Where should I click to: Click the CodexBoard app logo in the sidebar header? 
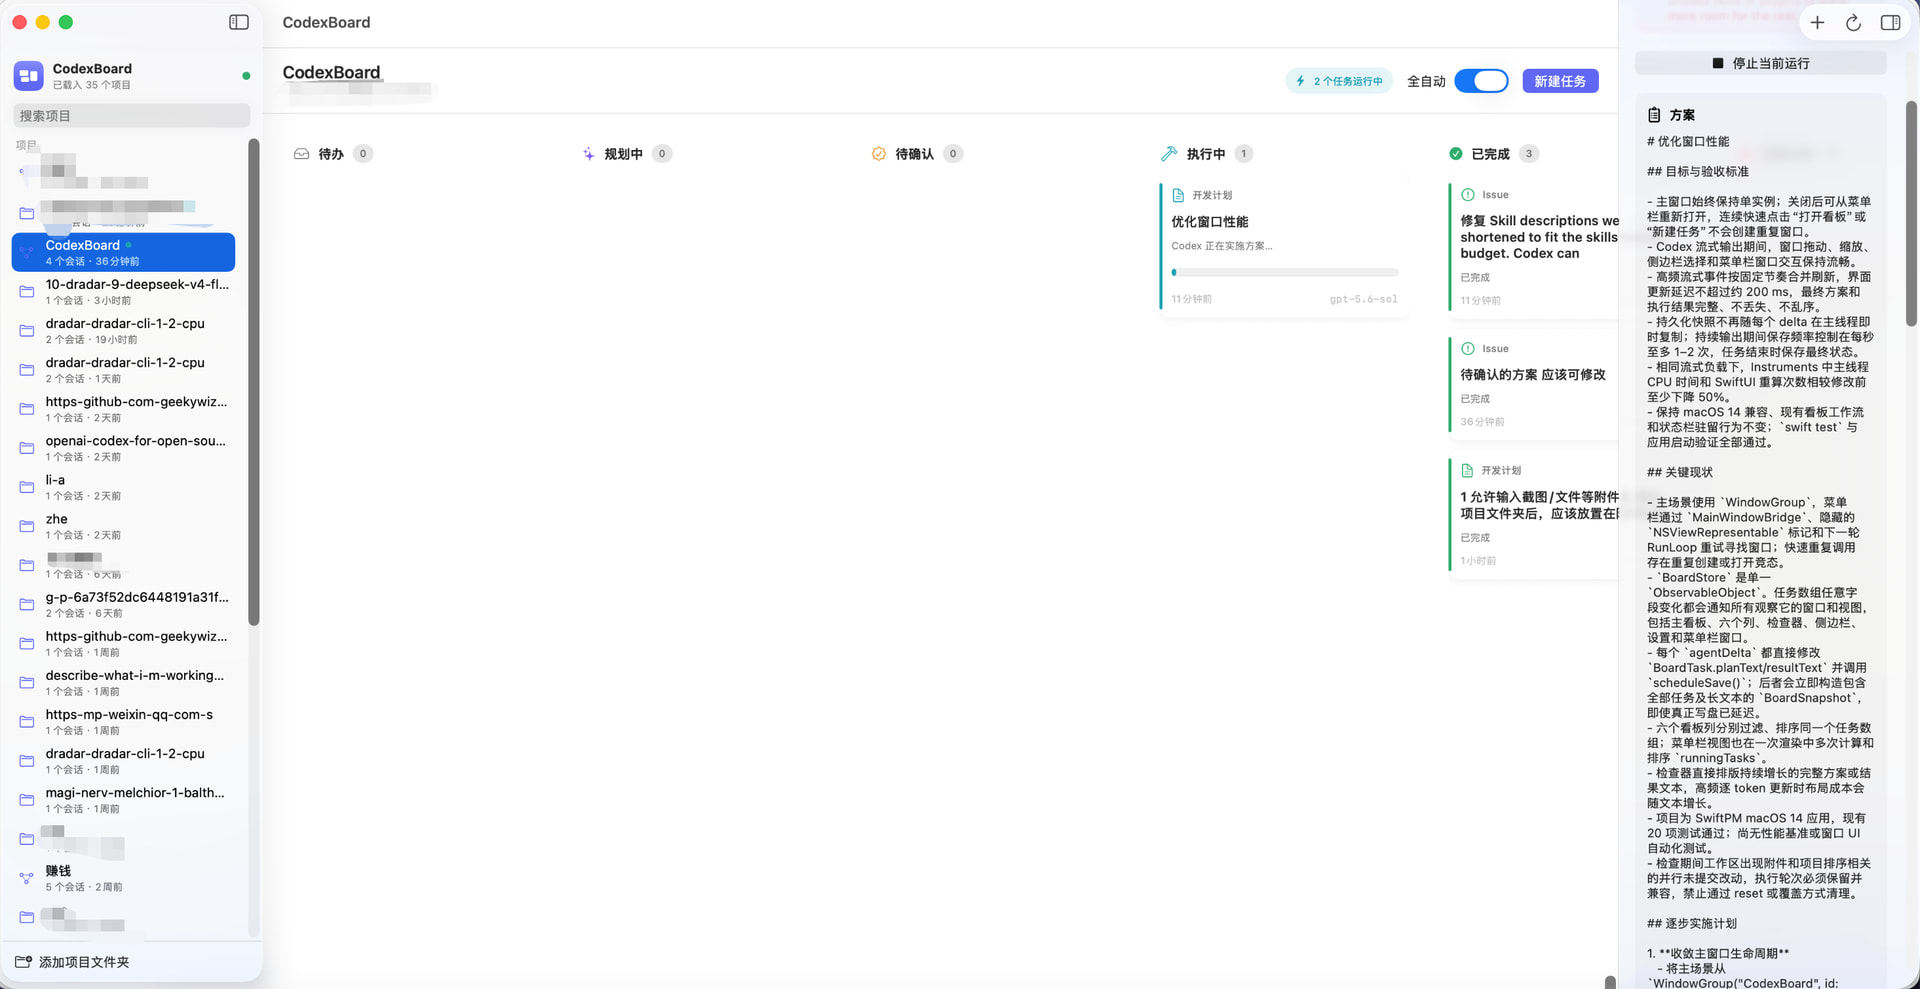tap(28, 76)
